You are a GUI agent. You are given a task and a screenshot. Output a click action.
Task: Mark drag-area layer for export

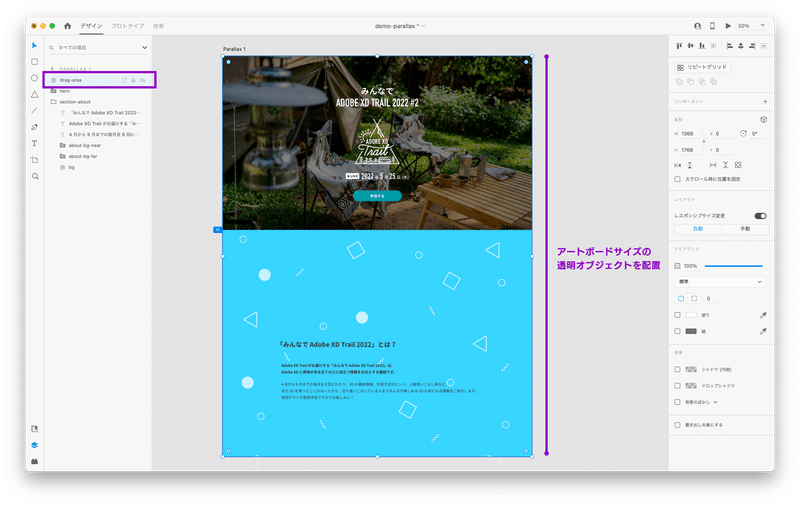(124, 80)
